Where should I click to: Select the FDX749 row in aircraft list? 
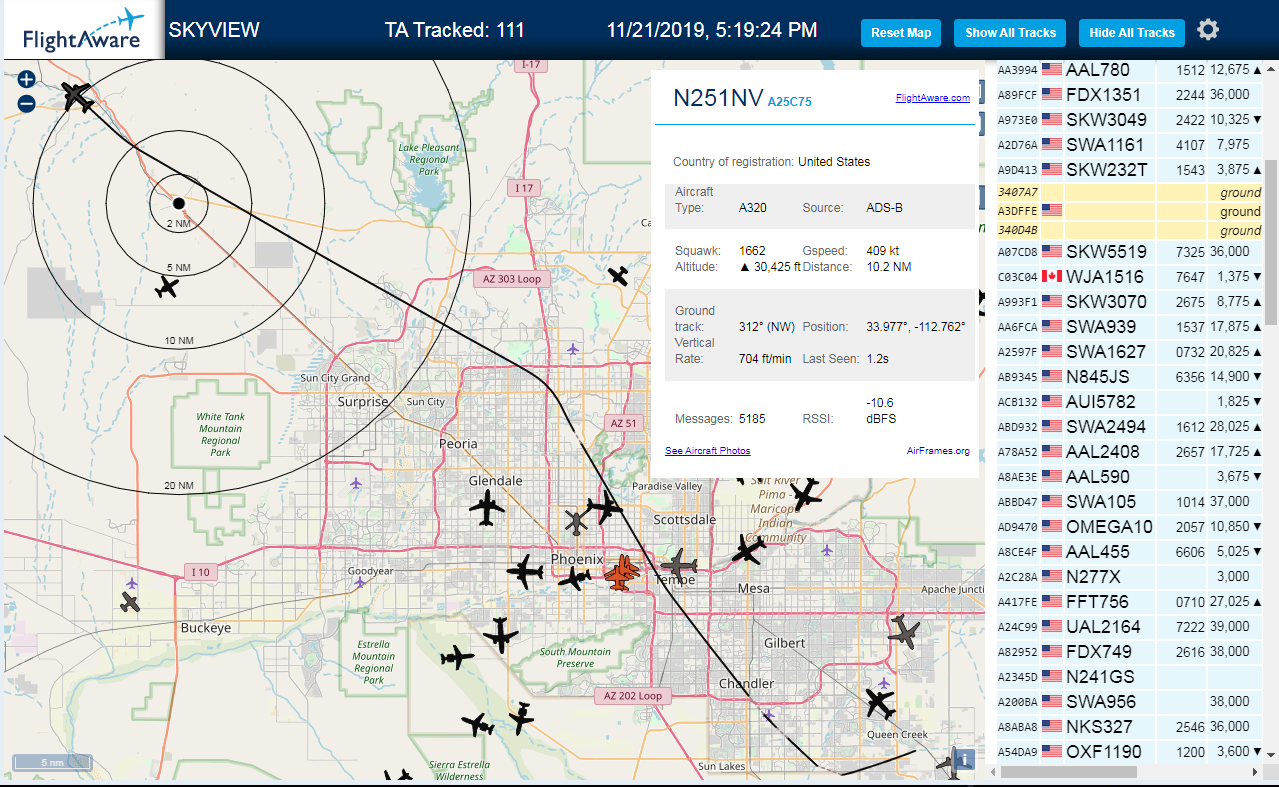click(x=1129, y=652)
